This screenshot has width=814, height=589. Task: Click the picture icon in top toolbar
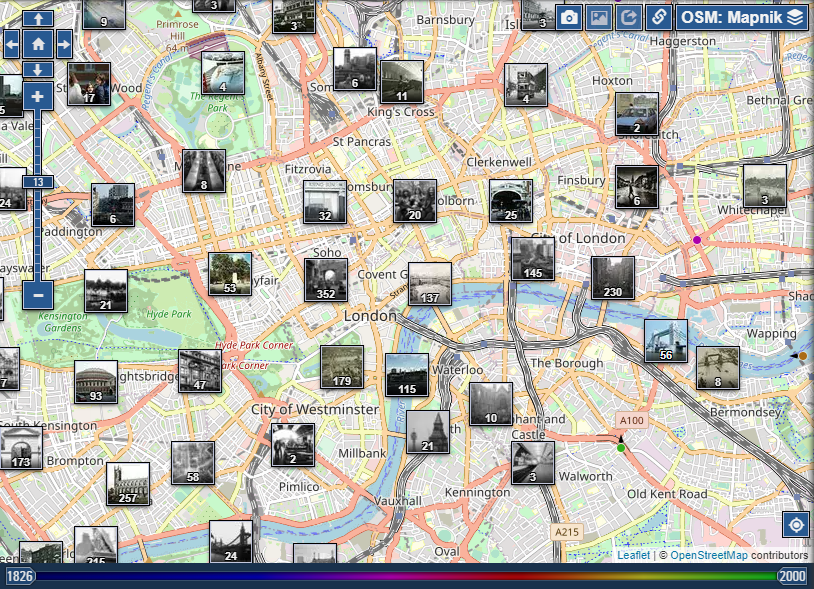(598, 17)
